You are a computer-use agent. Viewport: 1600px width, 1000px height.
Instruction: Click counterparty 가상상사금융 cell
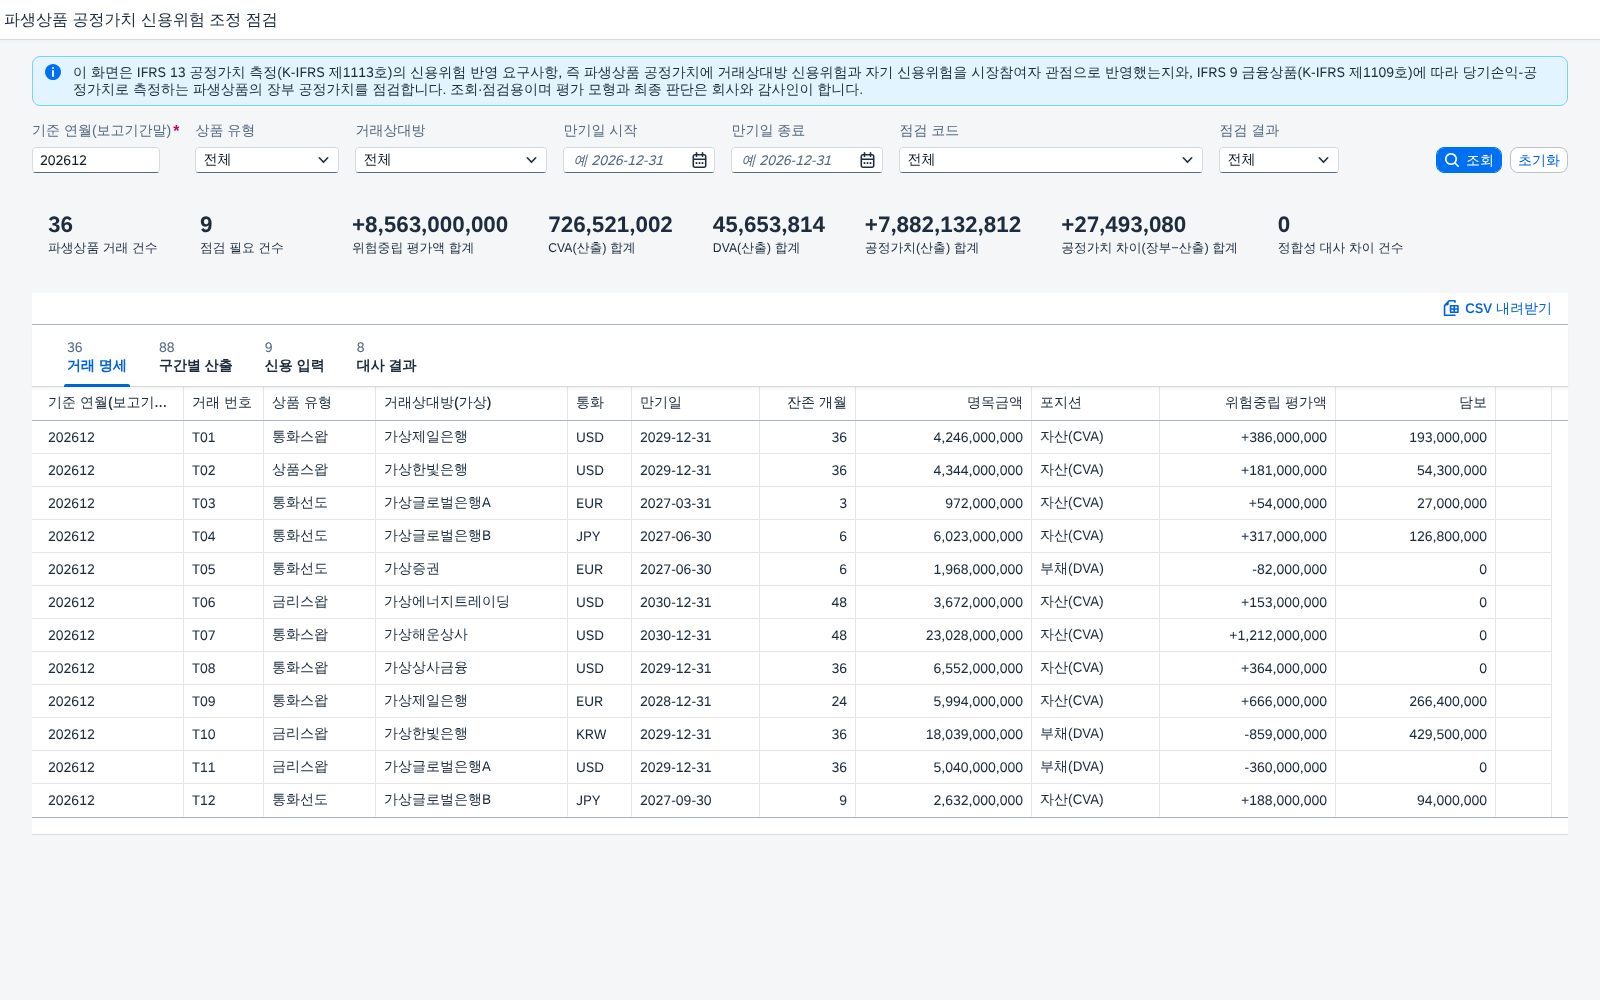[x=471, y=668]
